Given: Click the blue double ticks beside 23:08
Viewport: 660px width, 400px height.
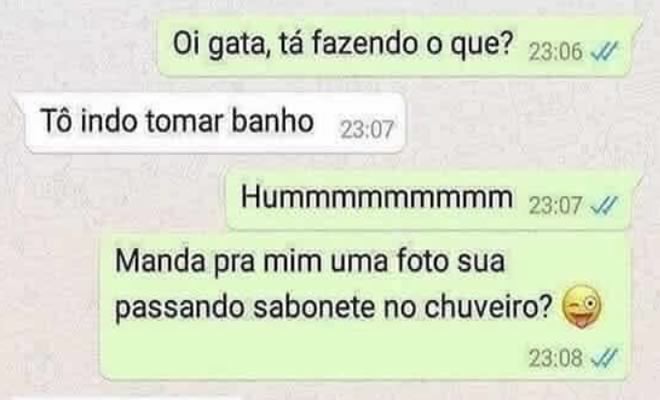Looking at the screenshot, I should click(604, 359).
